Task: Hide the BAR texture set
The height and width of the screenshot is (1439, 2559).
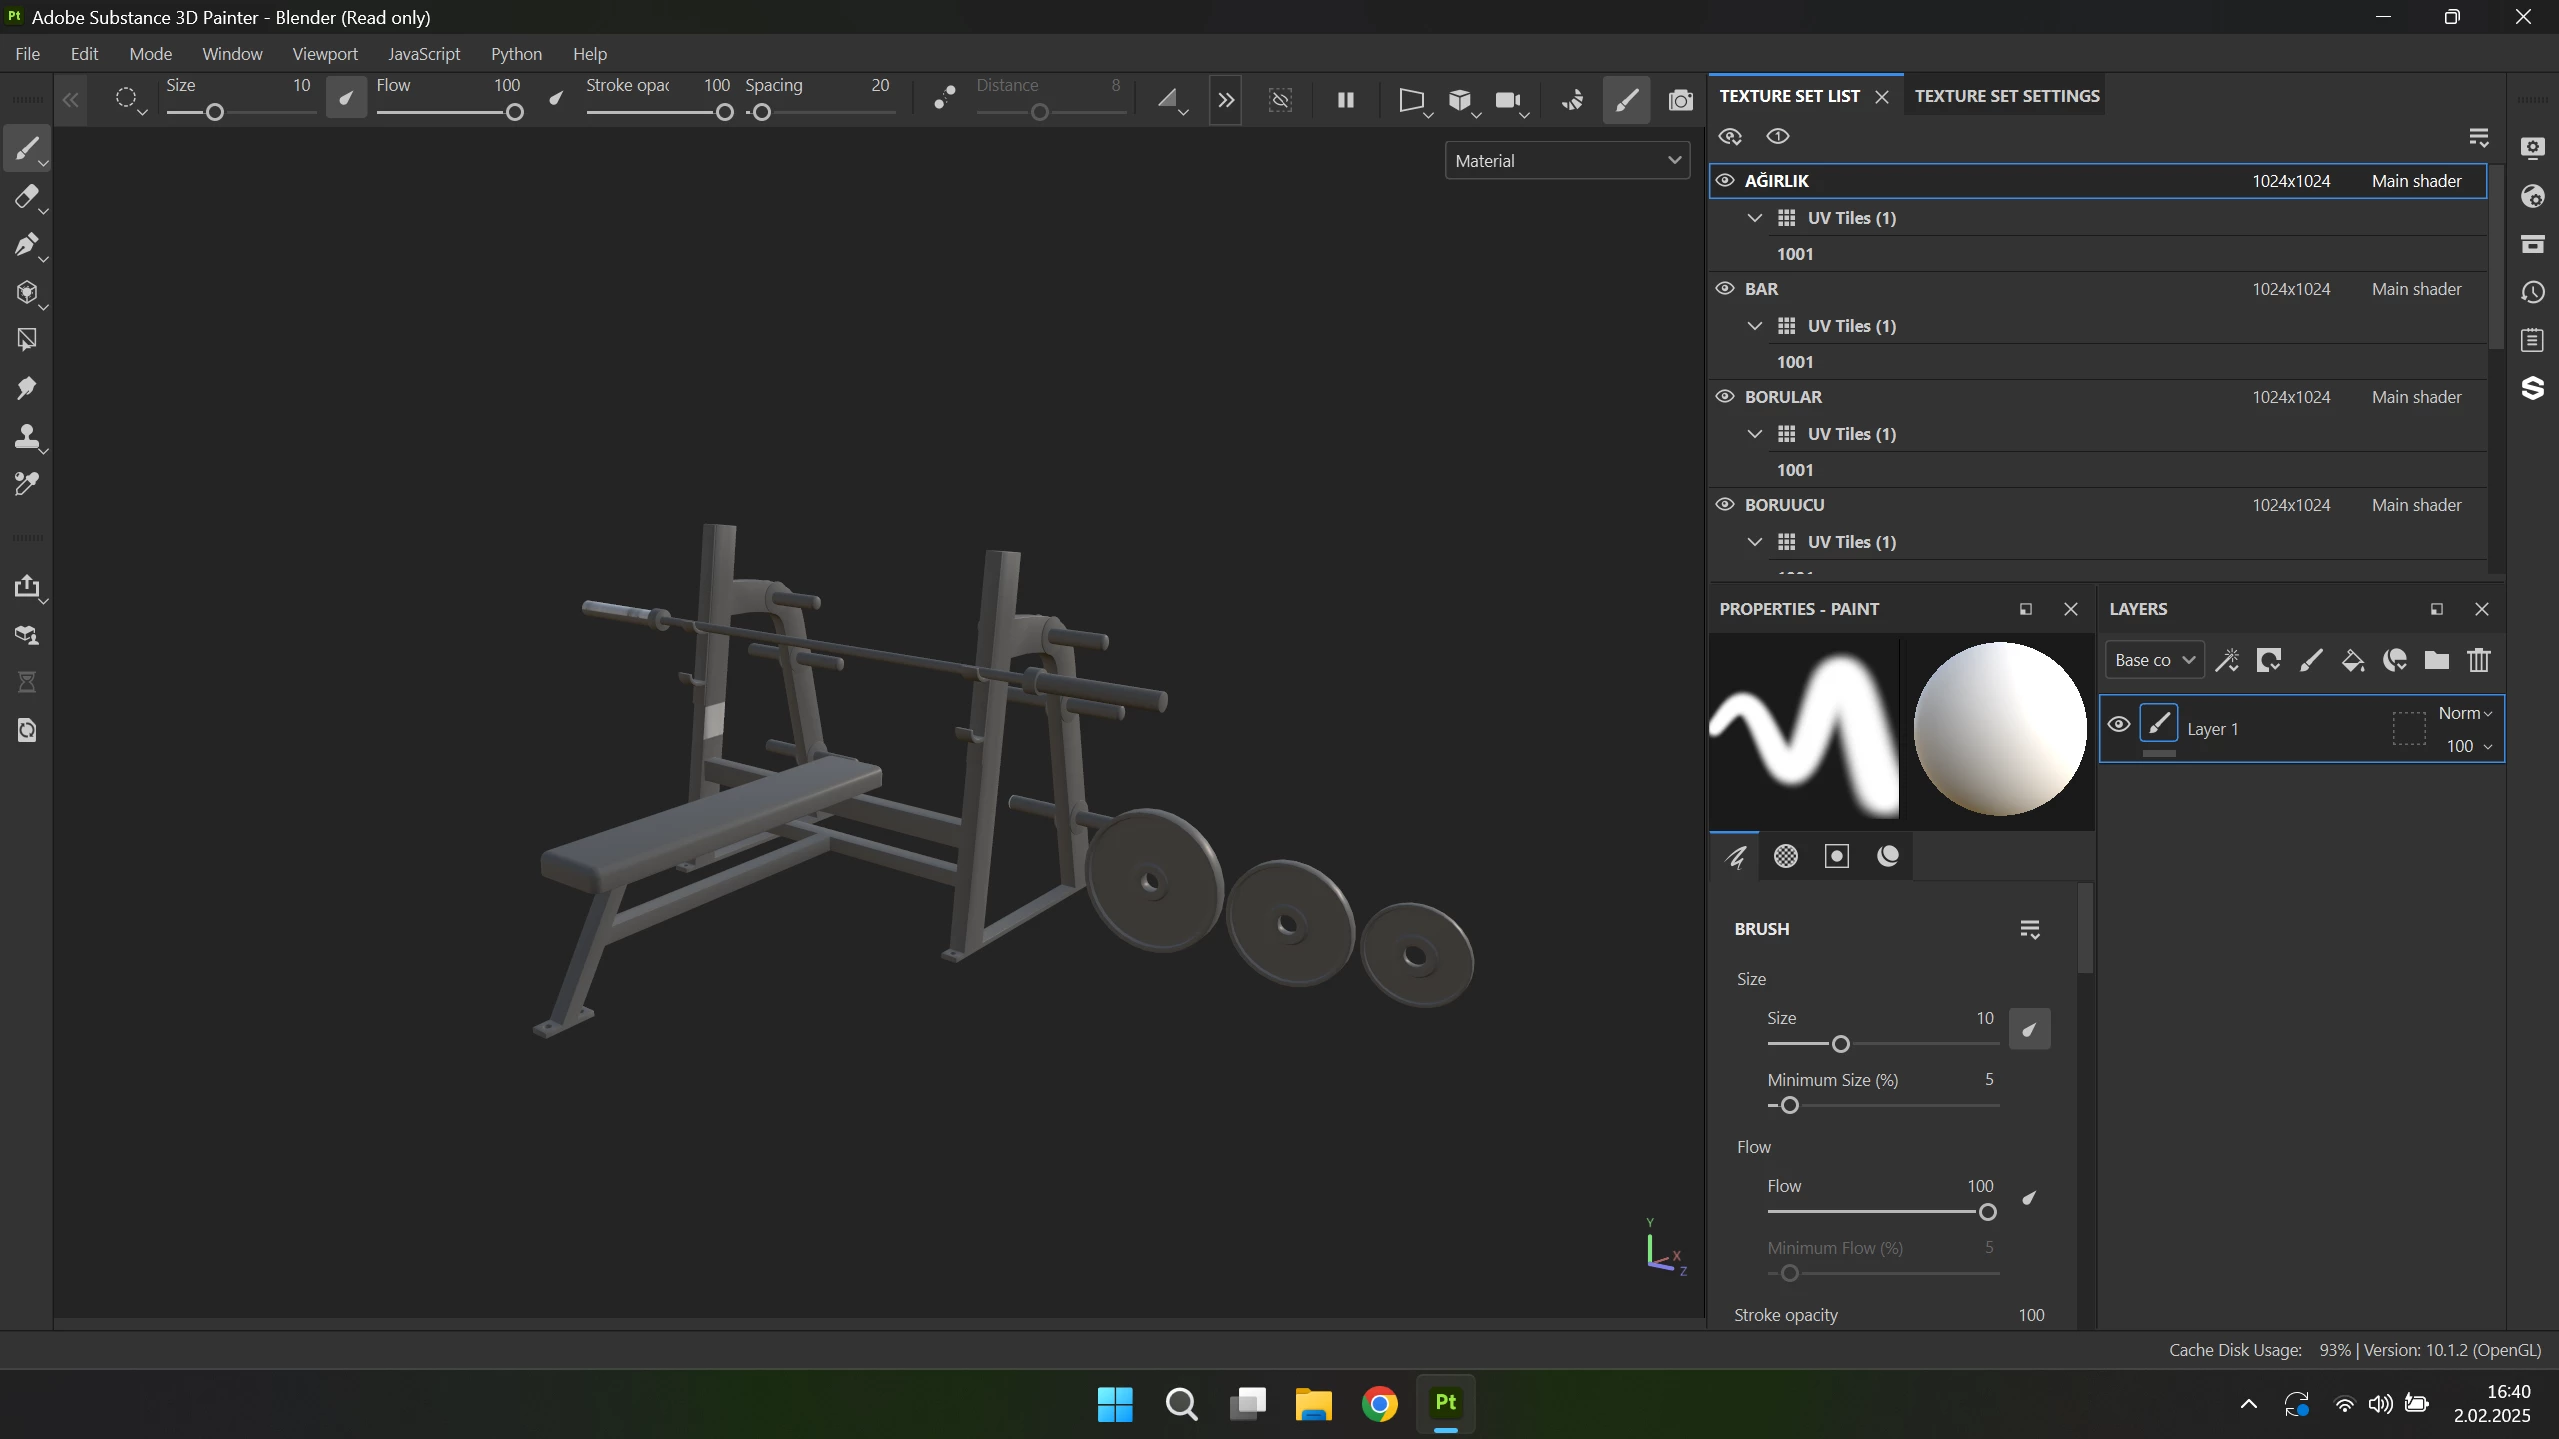Action: [x=1725, y=289]
